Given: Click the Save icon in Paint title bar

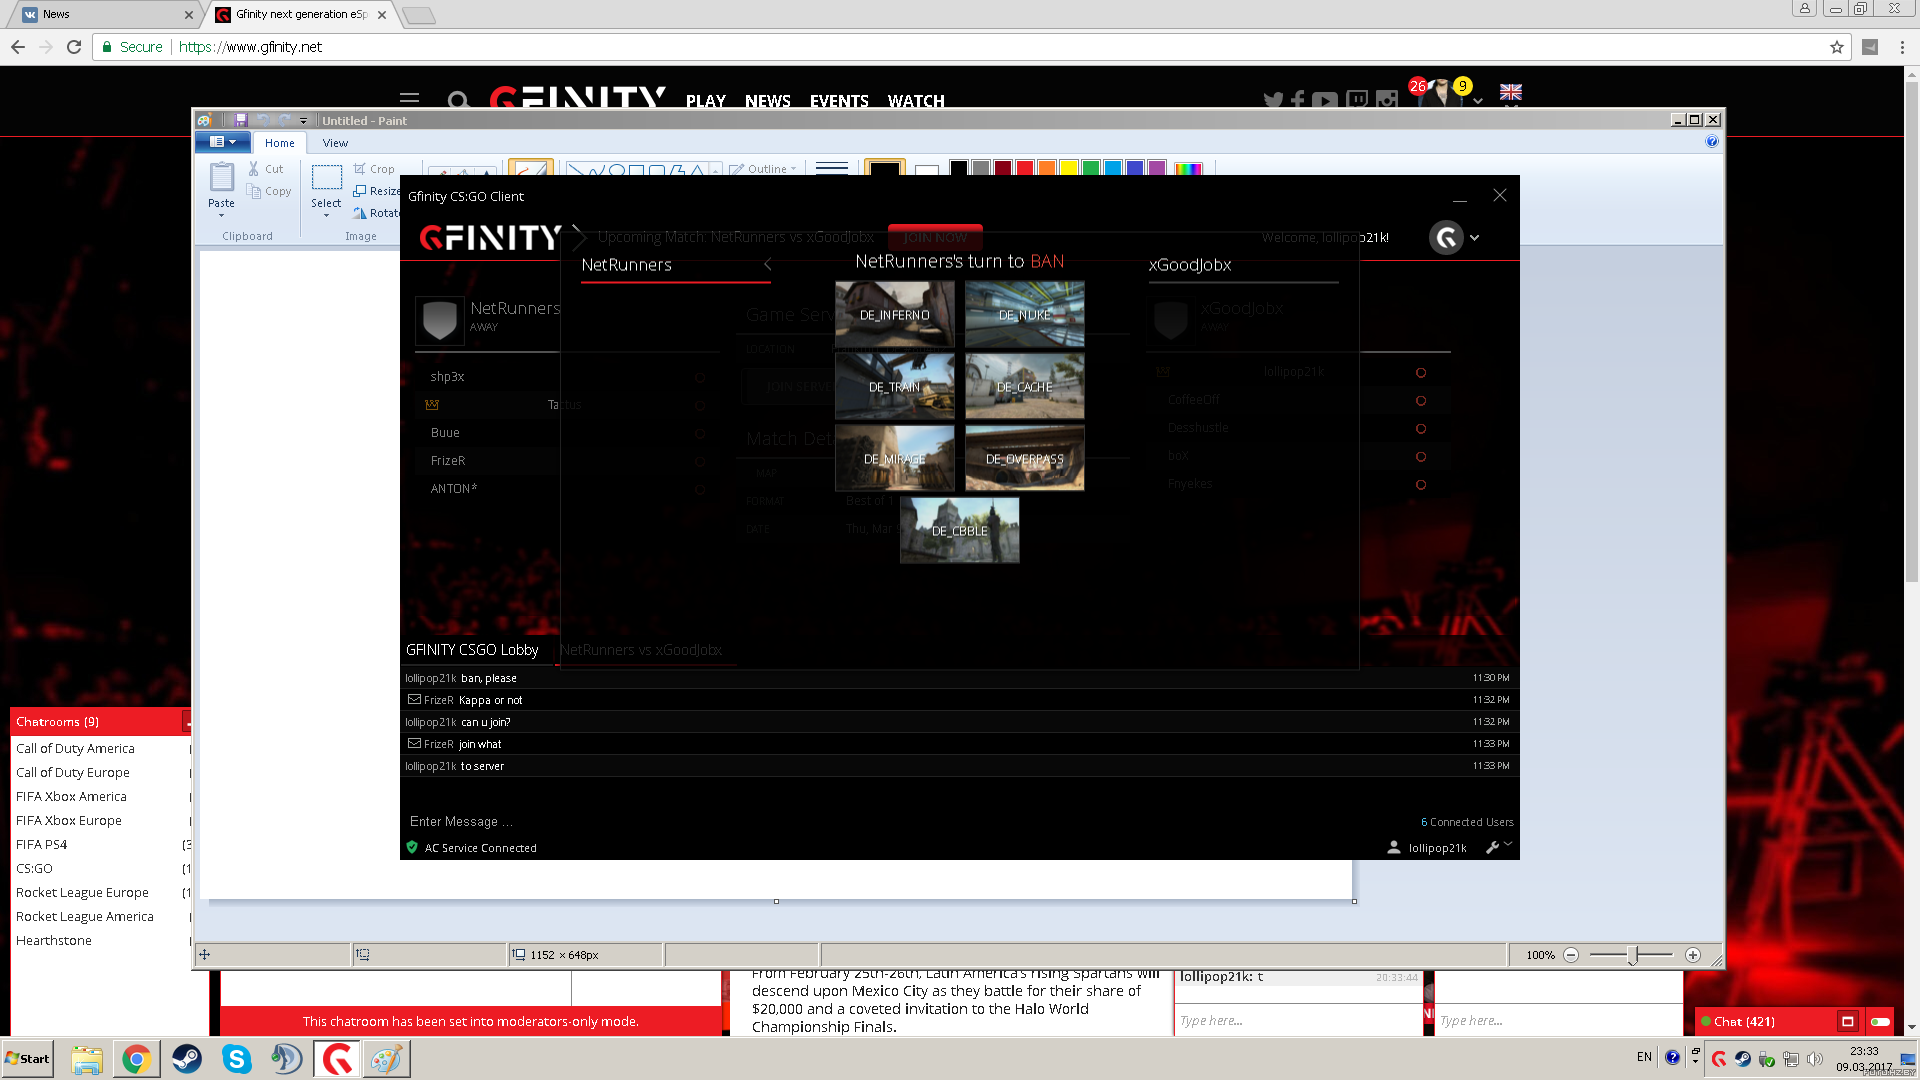Looking at the screenshot, I should (241, 120).
